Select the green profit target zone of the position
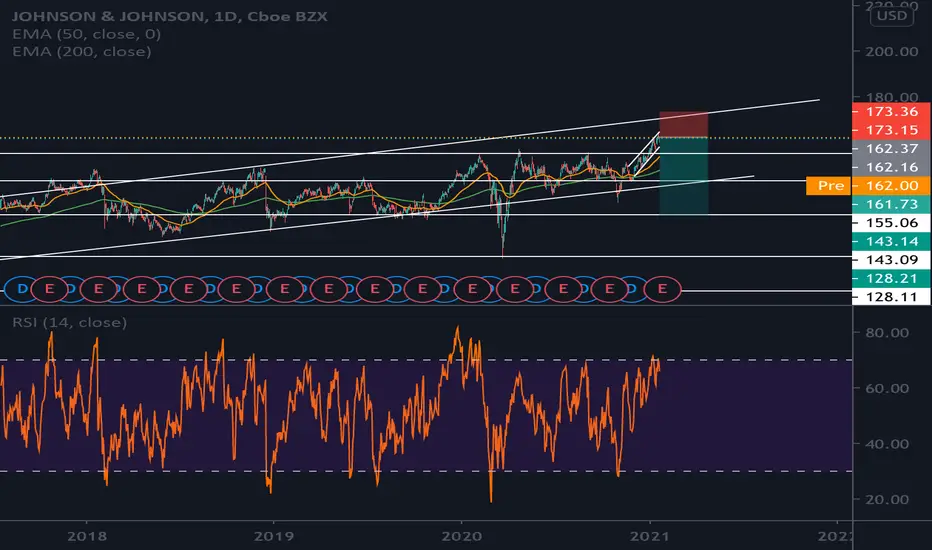Screen dimensions: 932x550 point(684,176)
